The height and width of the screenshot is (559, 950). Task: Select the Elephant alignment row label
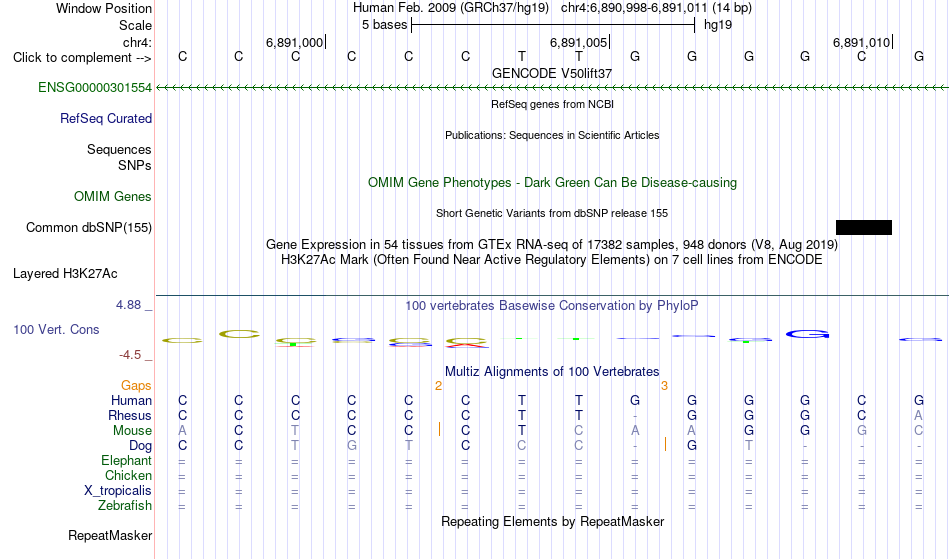[126, 460]
